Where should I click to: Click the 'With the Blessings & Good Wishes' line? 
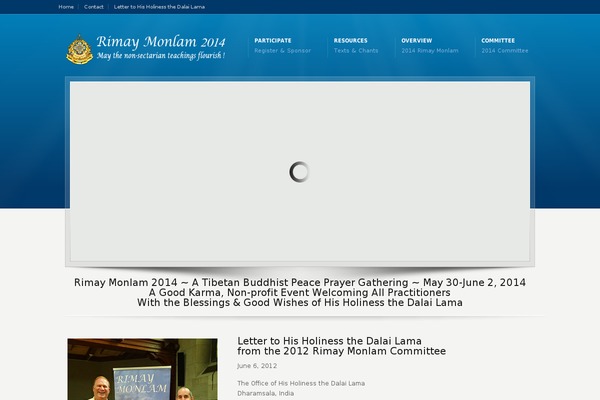point(300,303)
